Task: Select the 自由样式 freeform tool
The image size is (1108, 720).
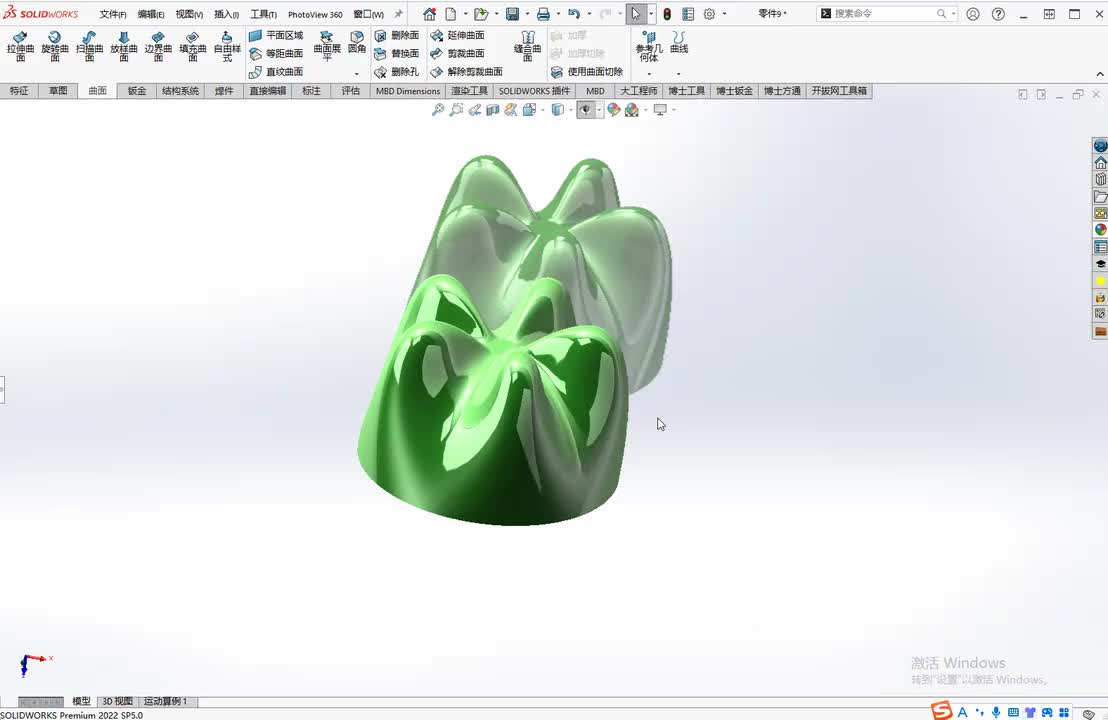Action: pos(227,47)
